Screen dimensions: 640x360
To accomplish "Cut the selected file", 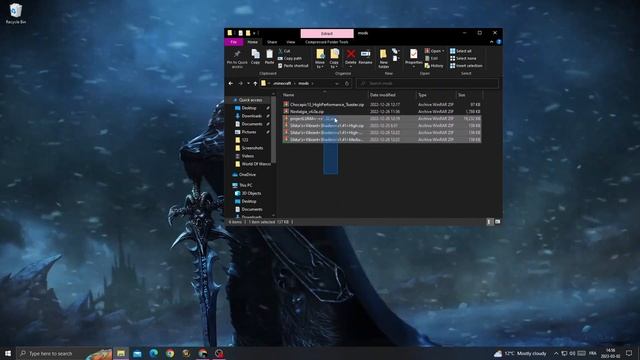I will pos(284,51).
